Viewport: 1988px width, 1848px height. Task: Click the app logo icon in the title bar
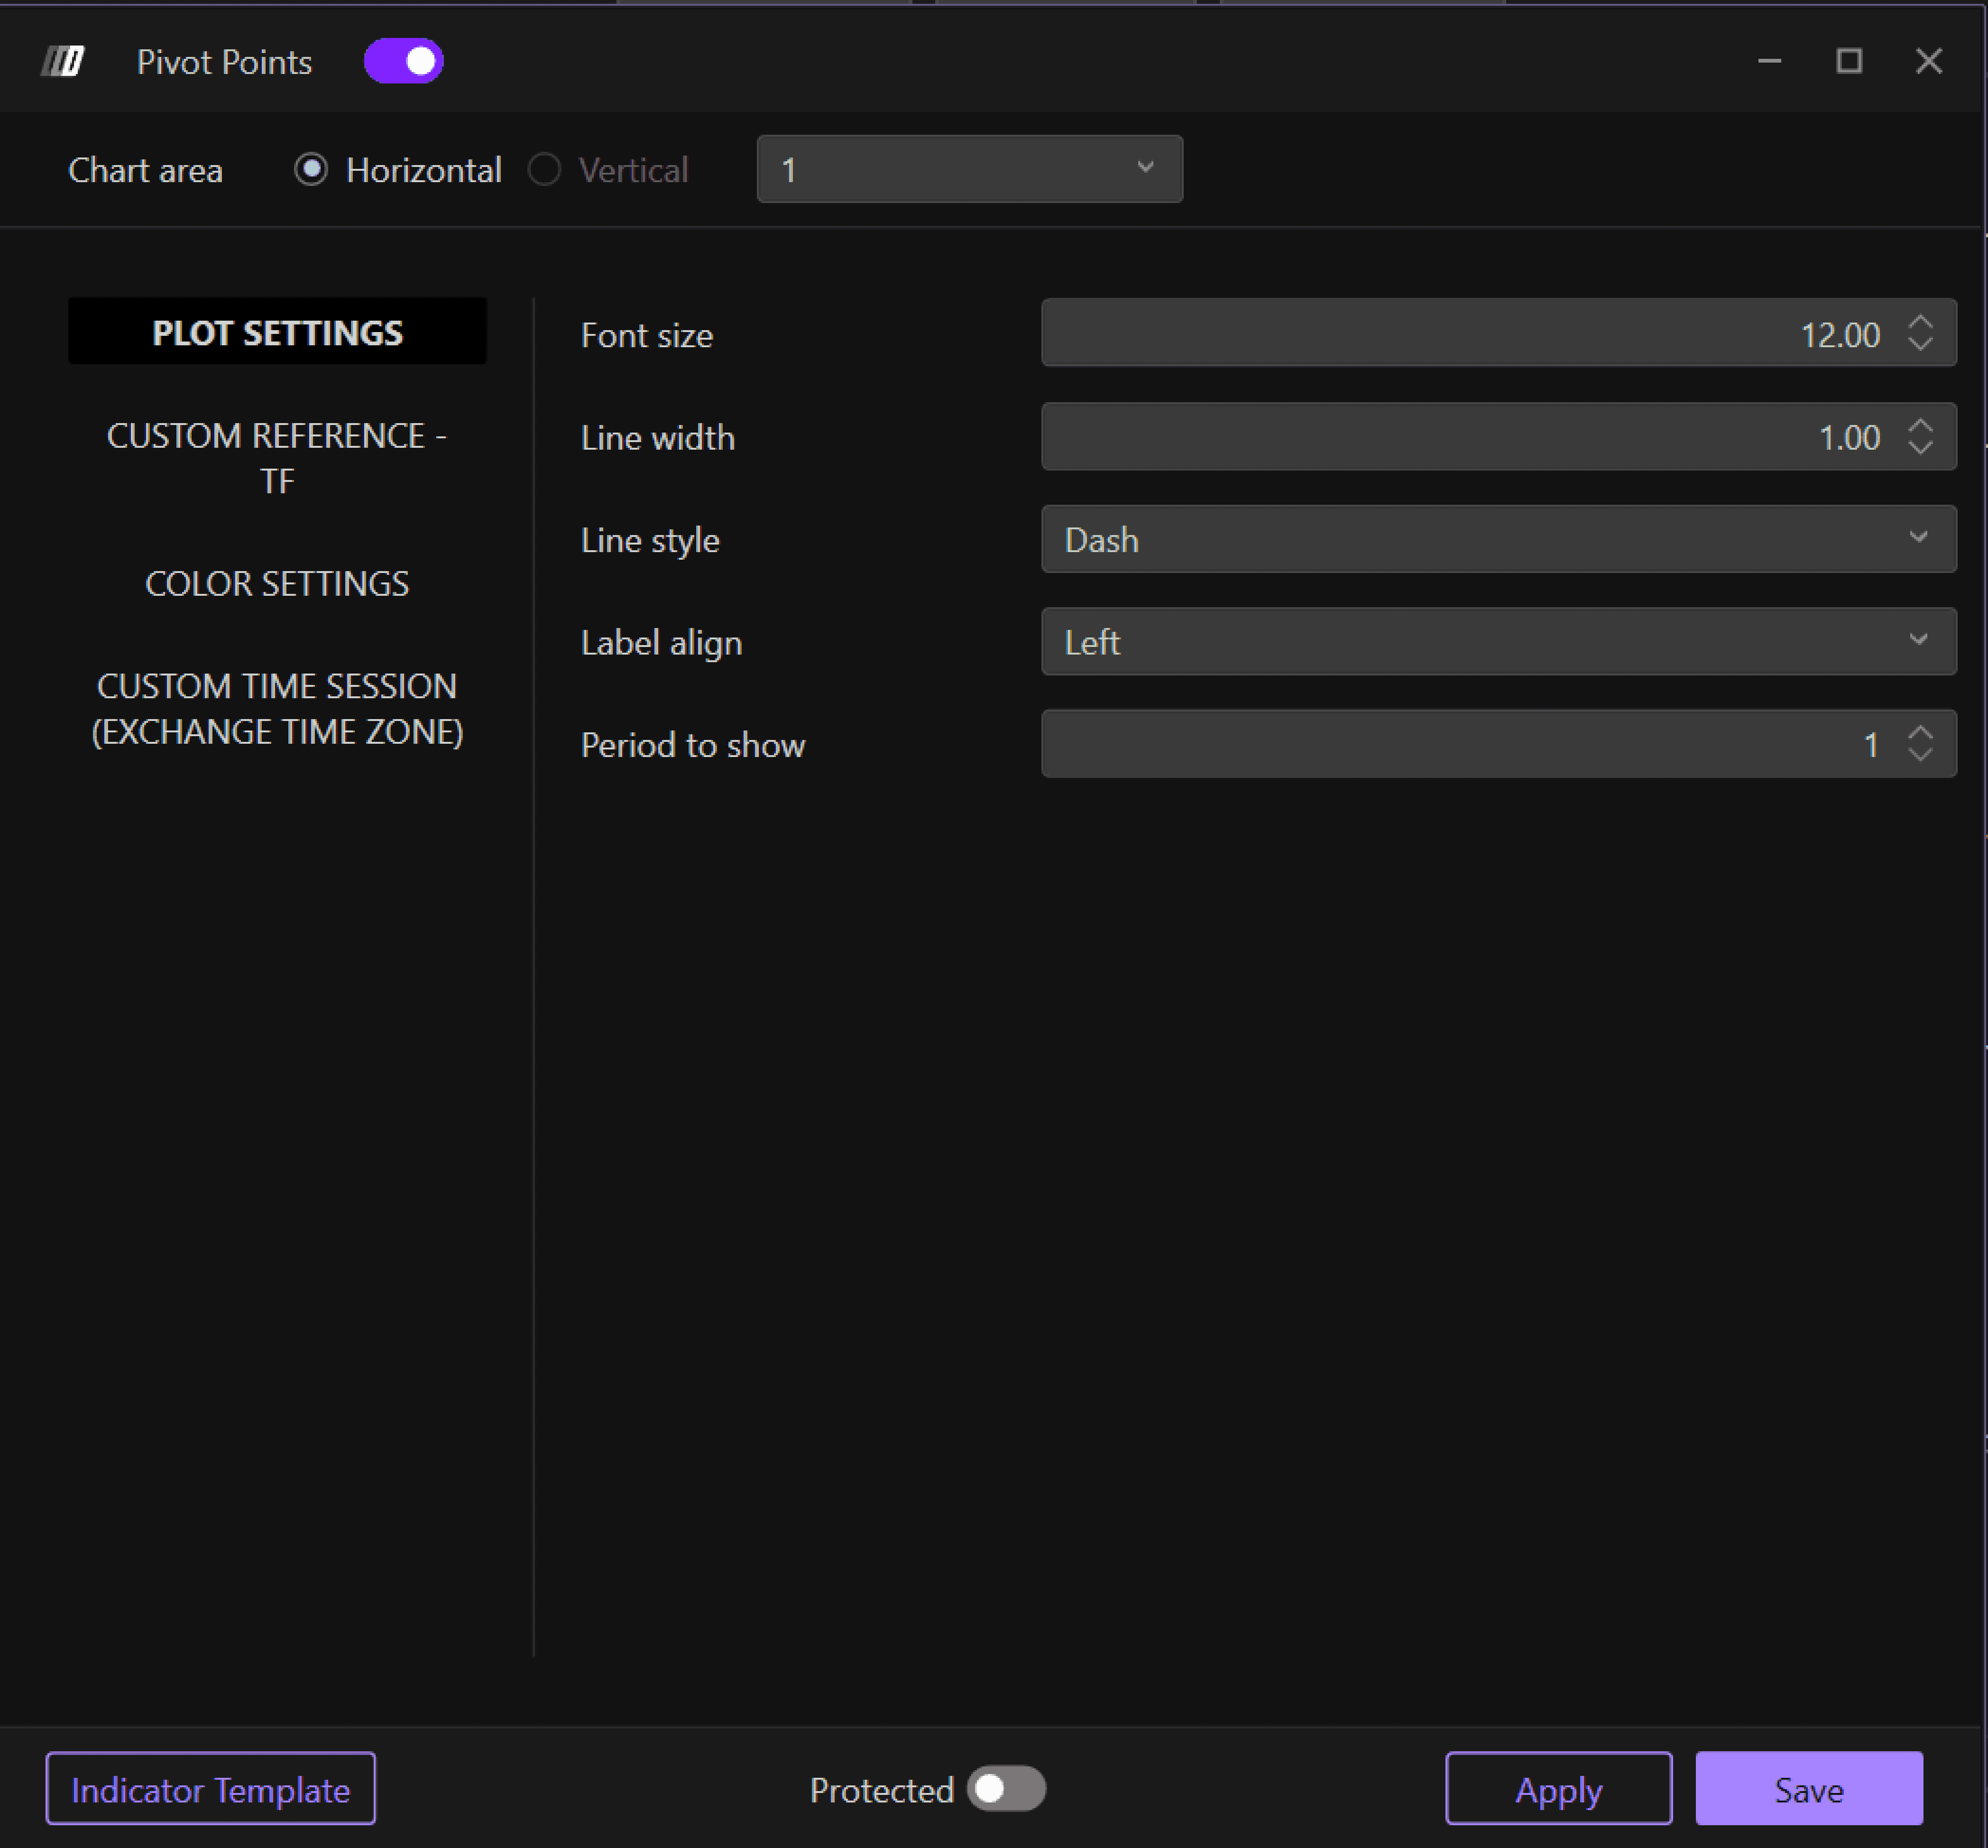tap(63, 62)
